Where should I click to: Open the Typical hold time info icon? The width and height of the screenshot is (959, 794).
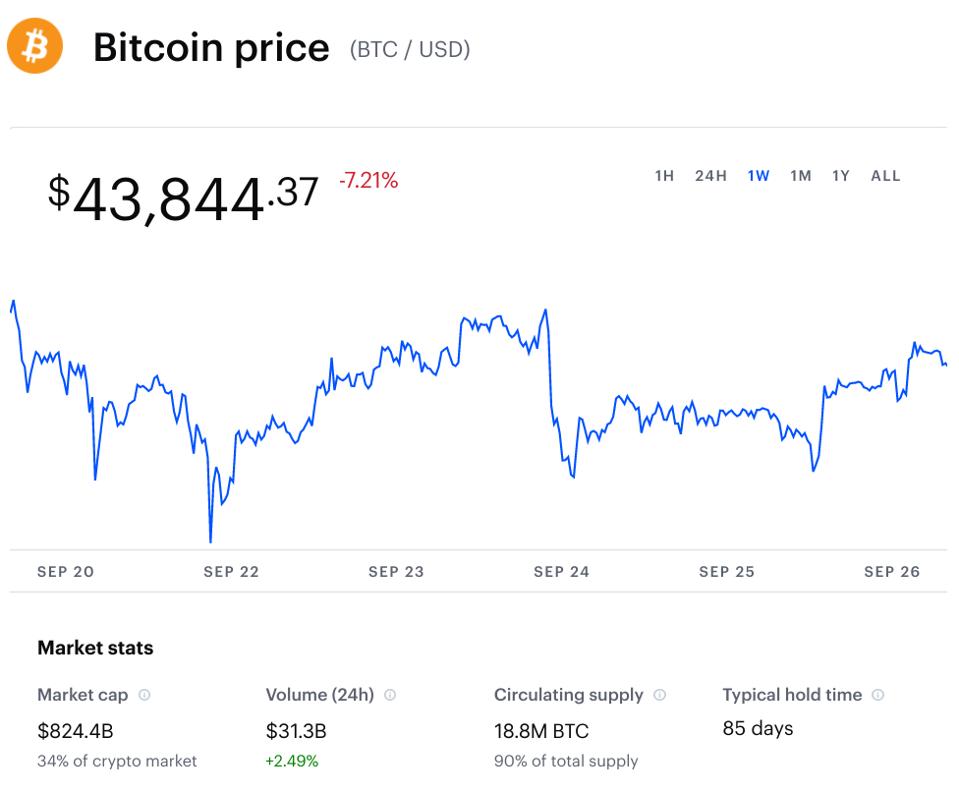coord(878,695)
